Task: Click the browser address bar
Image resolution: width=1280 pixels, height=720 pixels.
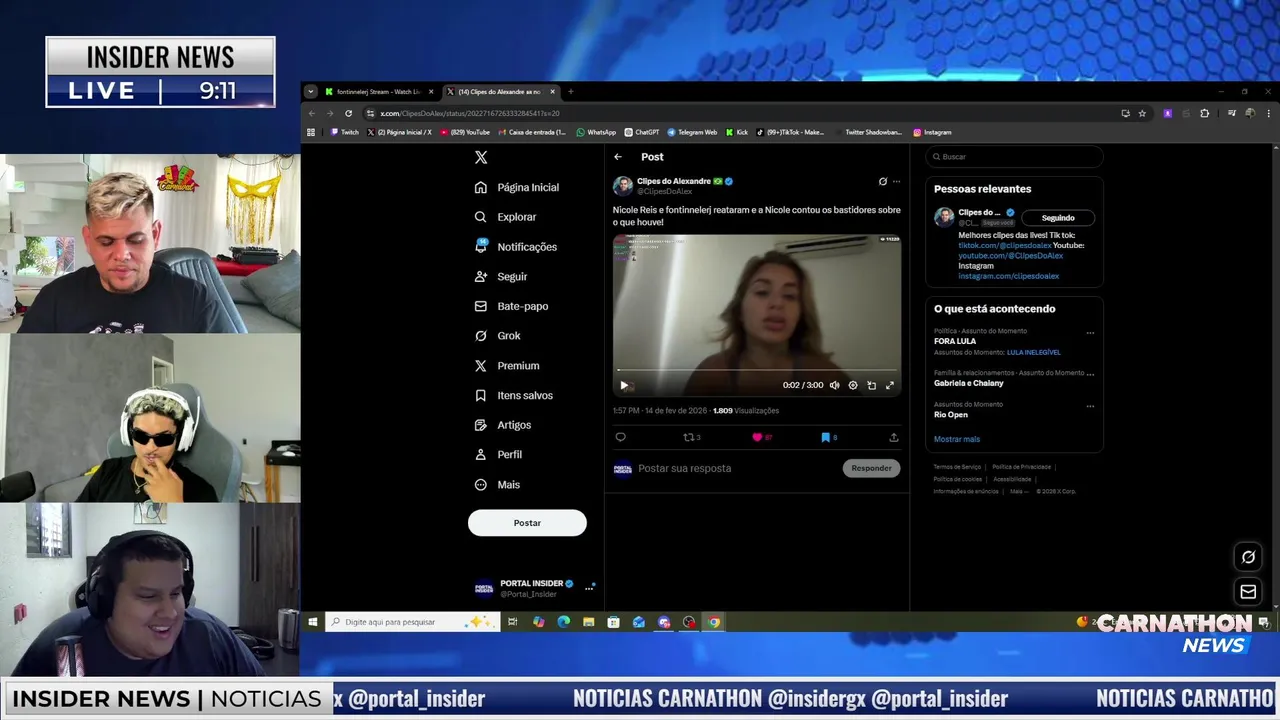Action: pos(740,113)
